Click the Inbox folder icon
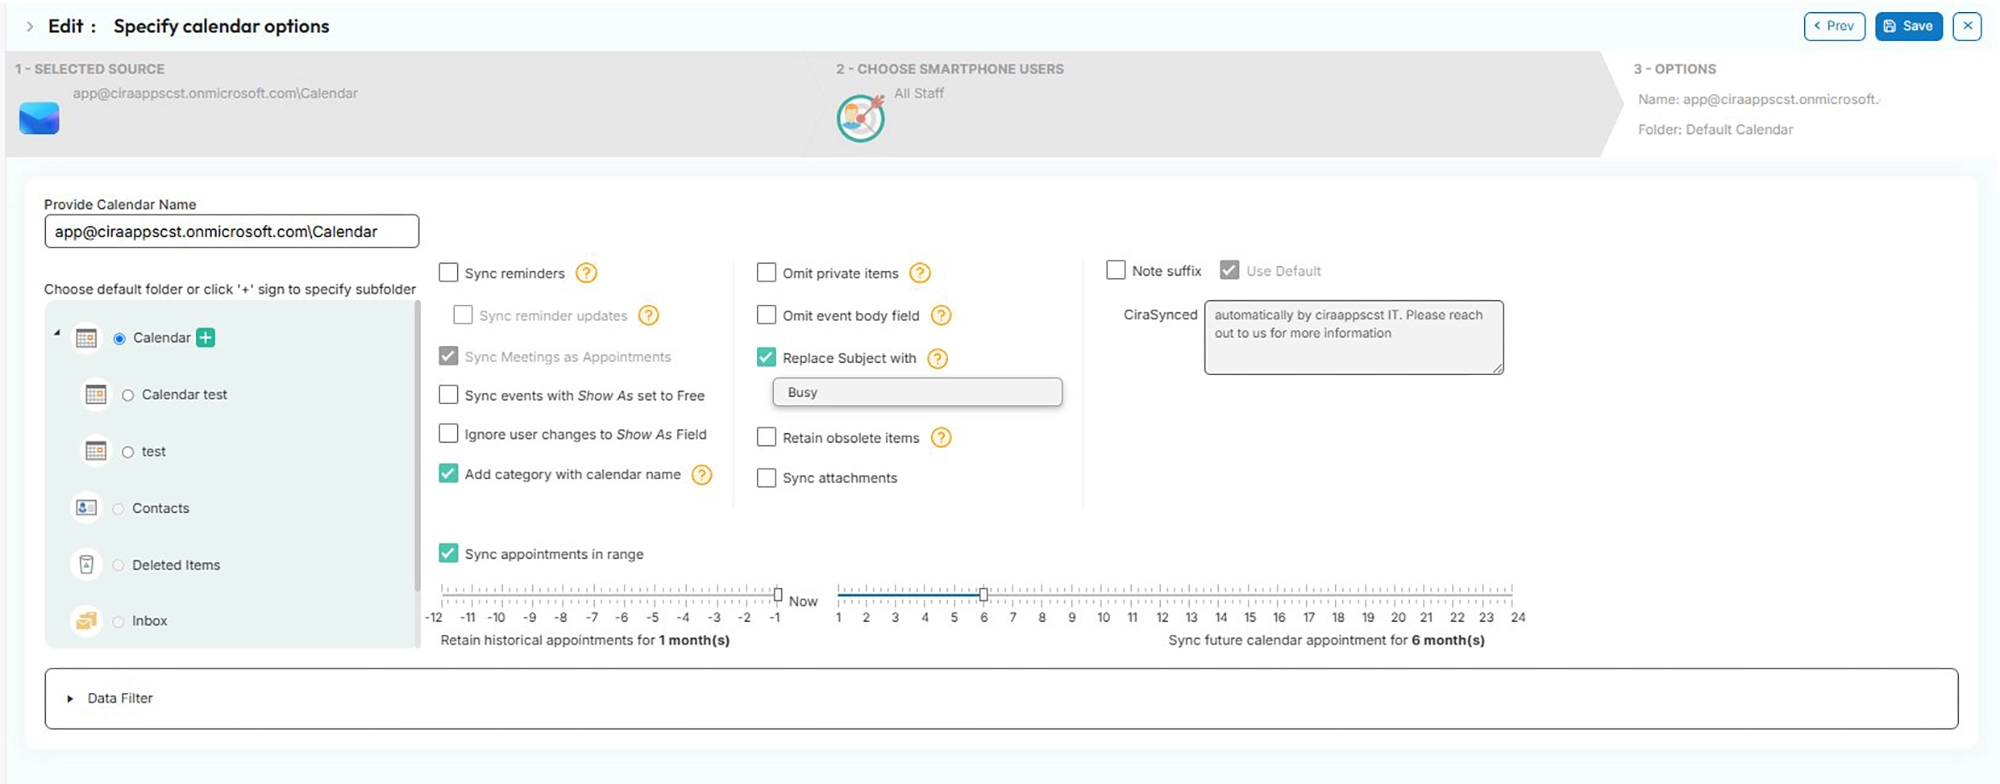This screenshot has width=2000, height=784. 87,621
